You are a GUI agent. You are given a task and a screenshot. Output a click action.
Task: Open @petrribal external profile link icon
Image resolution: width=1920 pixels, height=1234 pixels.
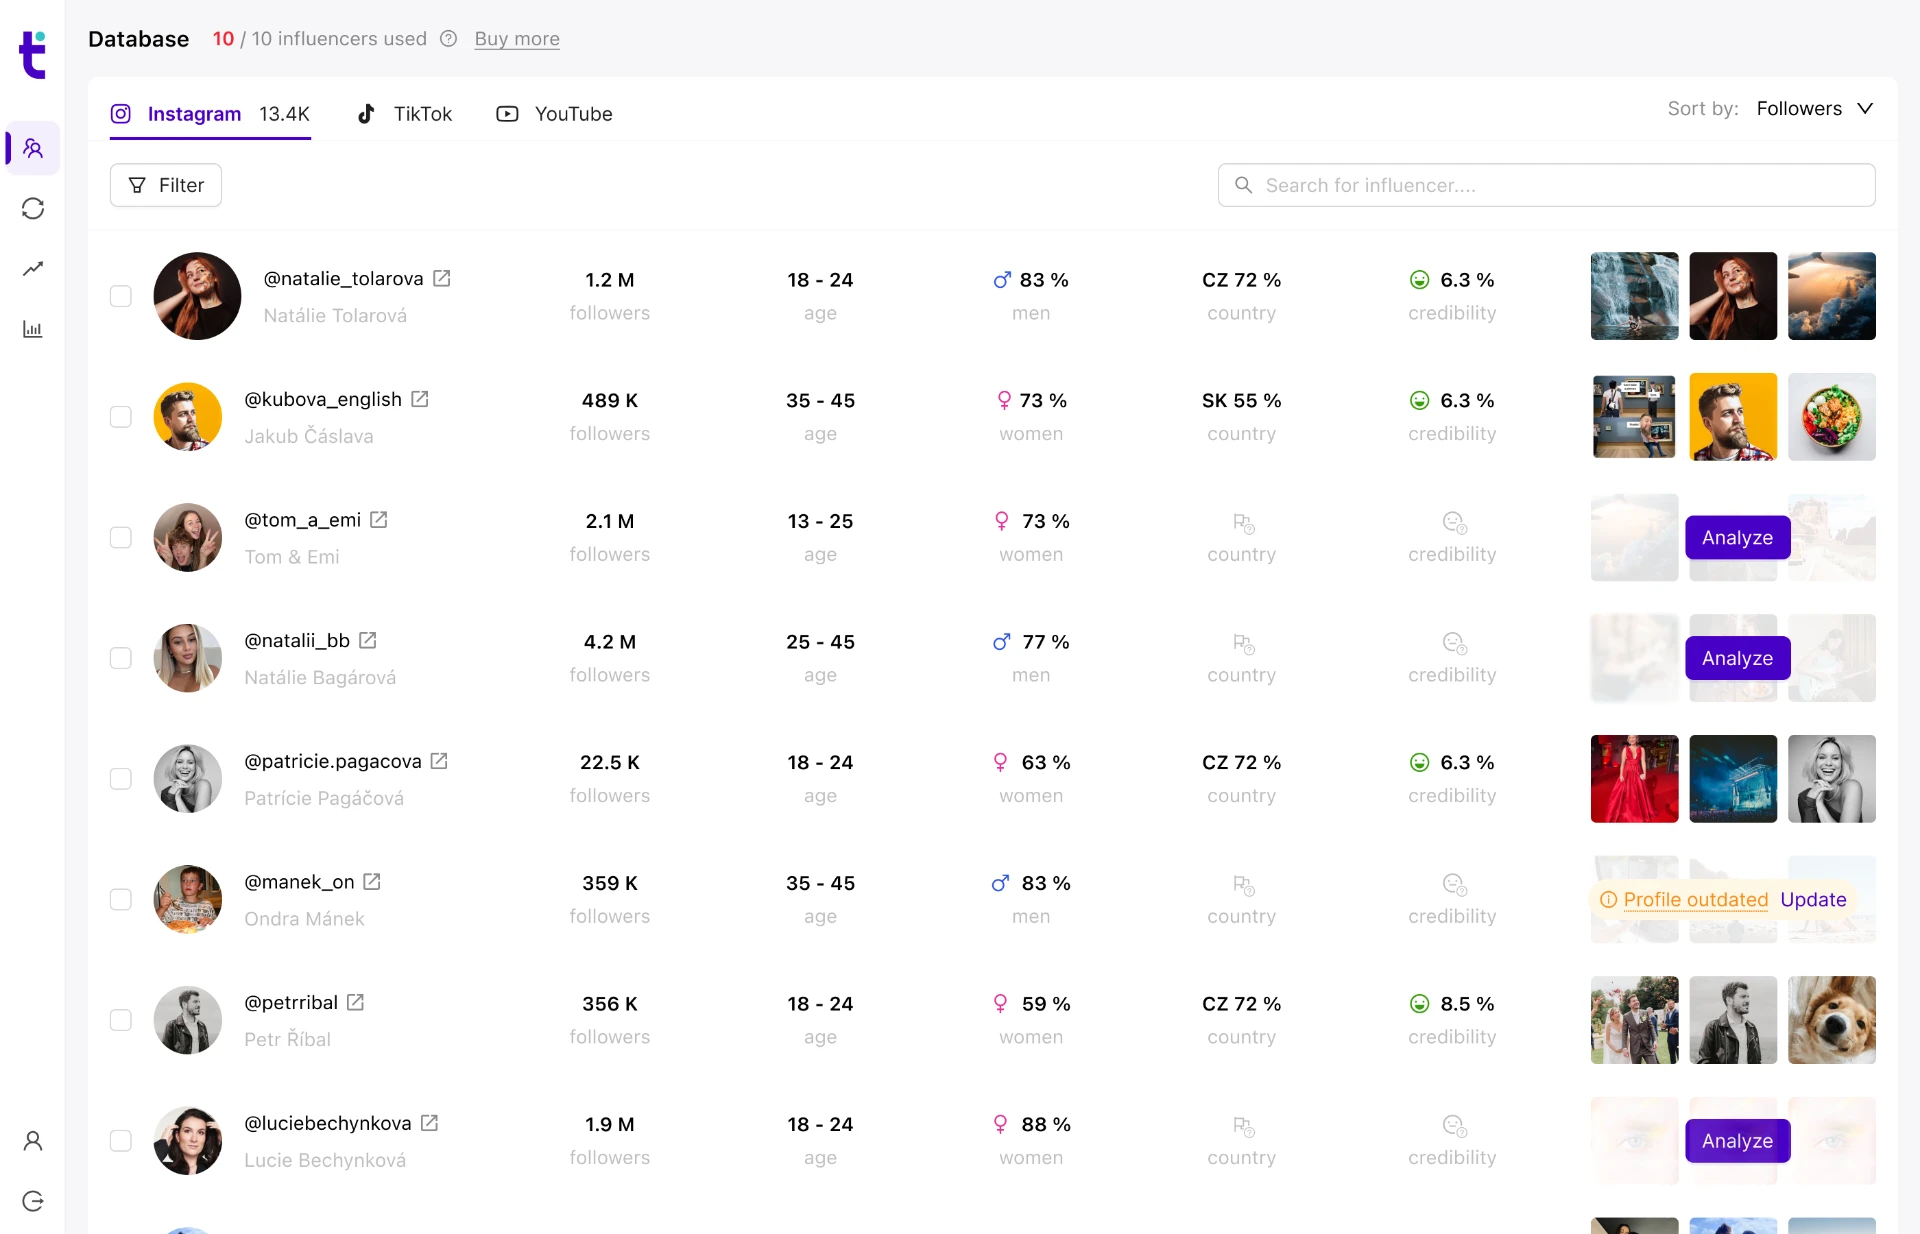356,1002
